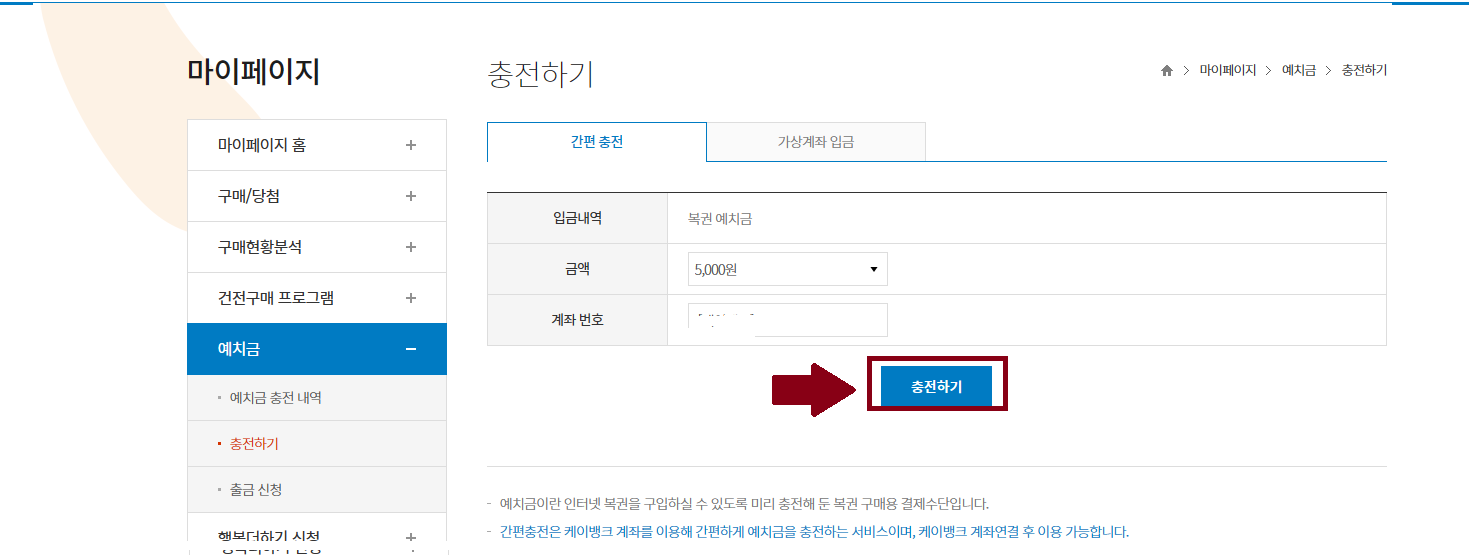Click the 입금내역 label cell

tap(577, 218)
